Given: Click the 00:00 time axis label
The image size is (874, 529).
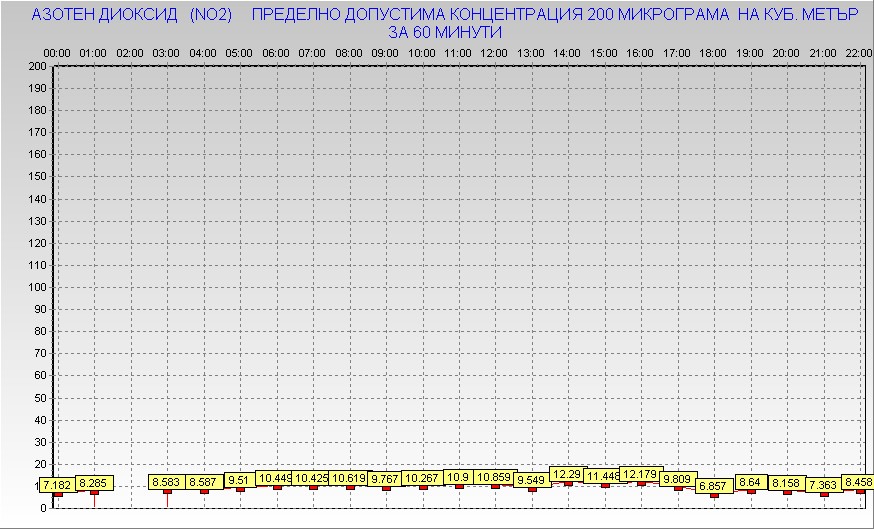Looking at the screenshot, I should coord(57,52).
